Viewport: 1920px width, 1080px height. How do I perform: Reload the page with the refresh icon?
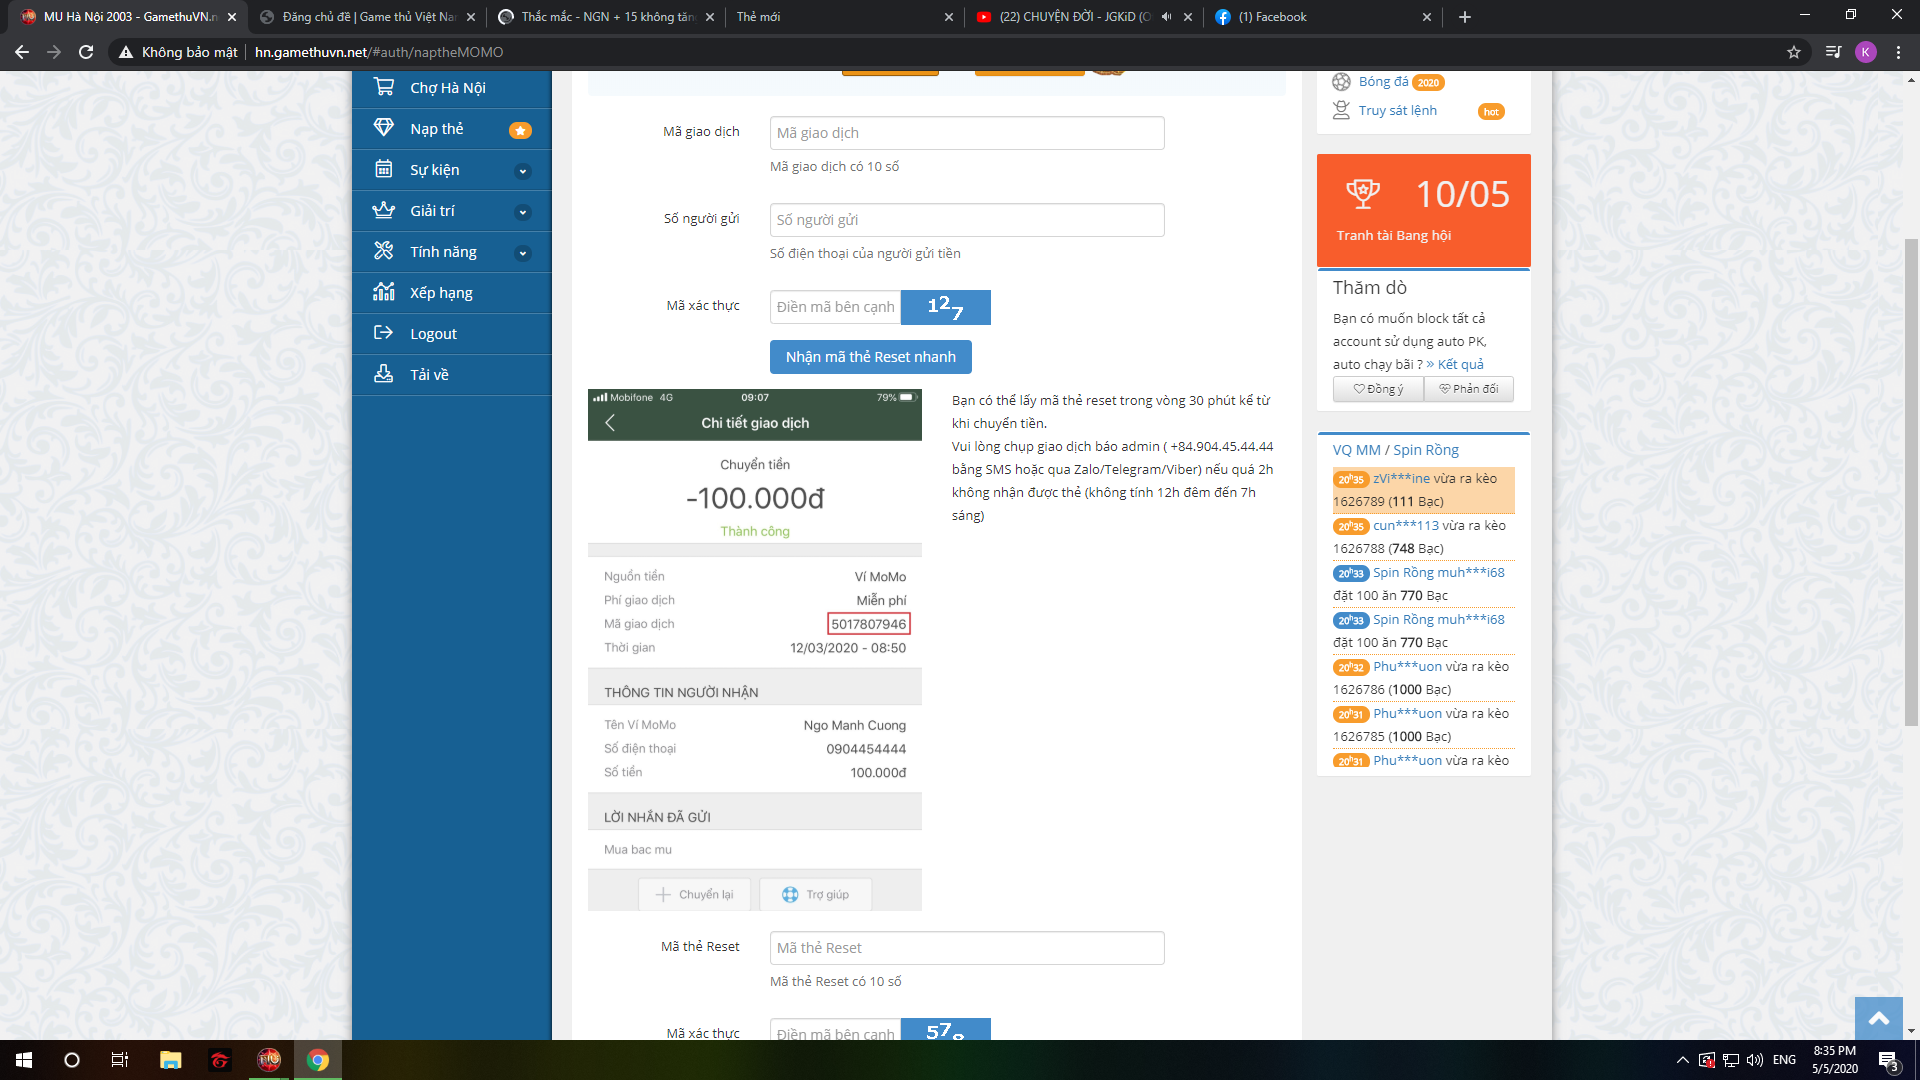tap(86, 52)
